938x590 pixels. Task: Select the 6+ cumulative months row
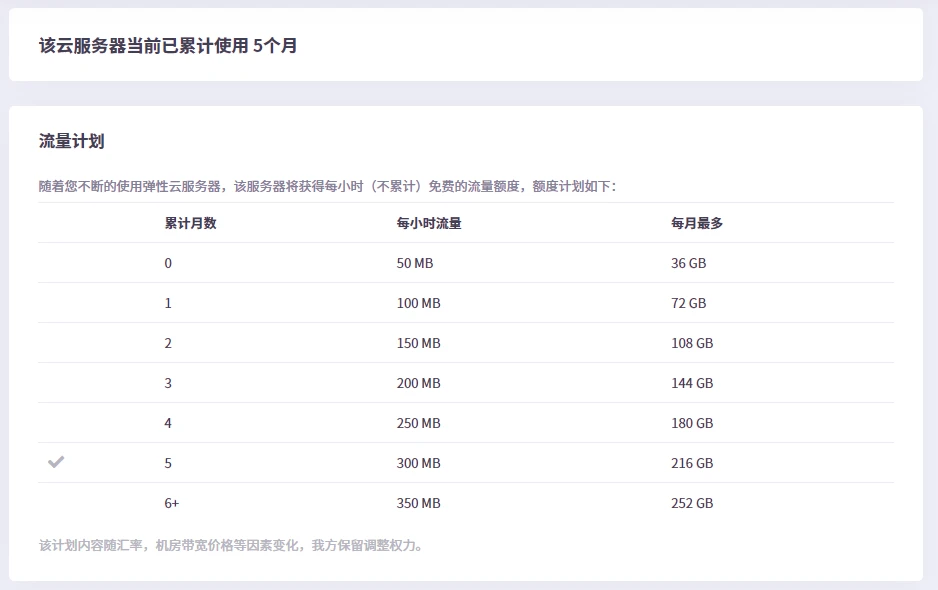pos(172,503)
